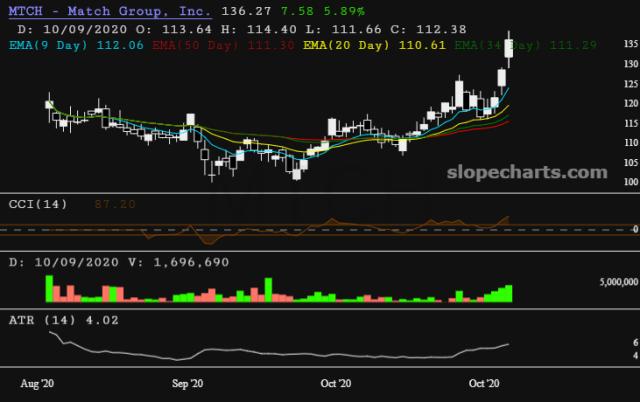Click the first green volume bar in August
The width and height of the screenshot is (640, 402).
pyautogui.click(x=49, y=289)
